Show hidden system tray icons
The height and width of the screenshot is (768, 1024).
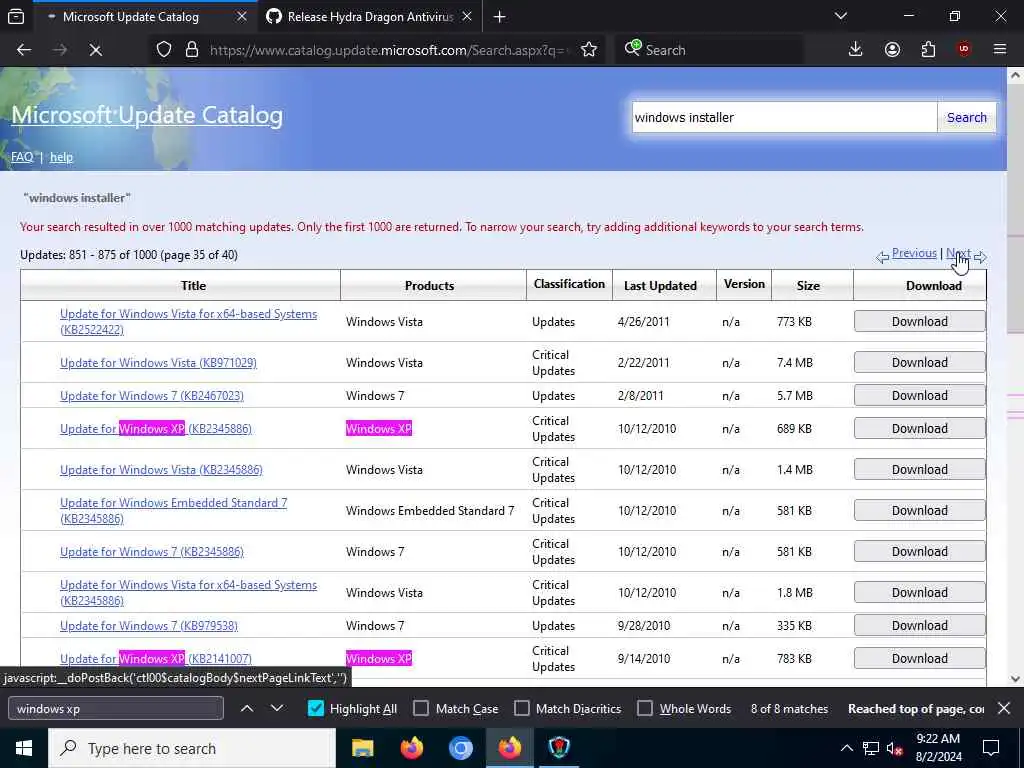click(846, 748)
